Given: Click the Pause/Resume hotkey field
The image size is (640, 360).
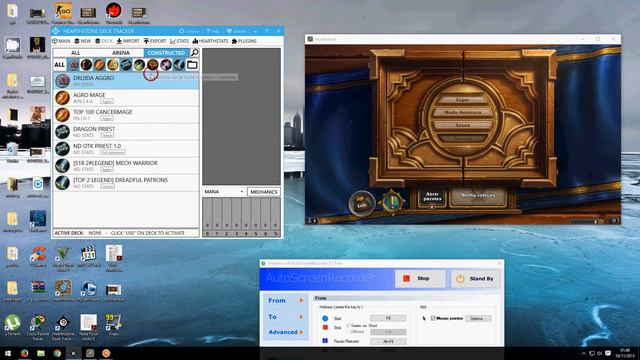Looking at the screenshot, I should click(x=388, y=341).
